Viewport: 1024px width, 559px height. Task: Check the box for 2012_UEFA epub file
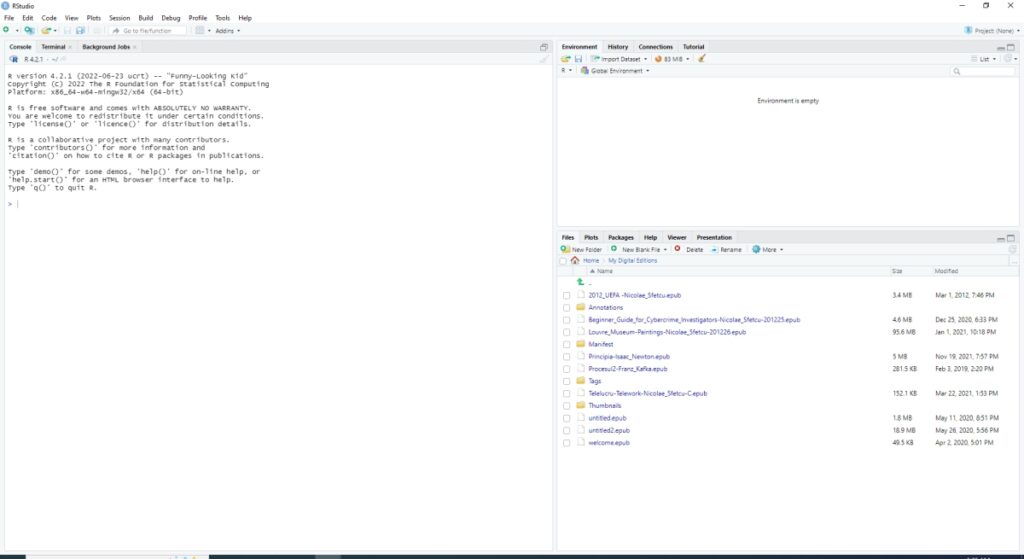click(x=566, y=295)
